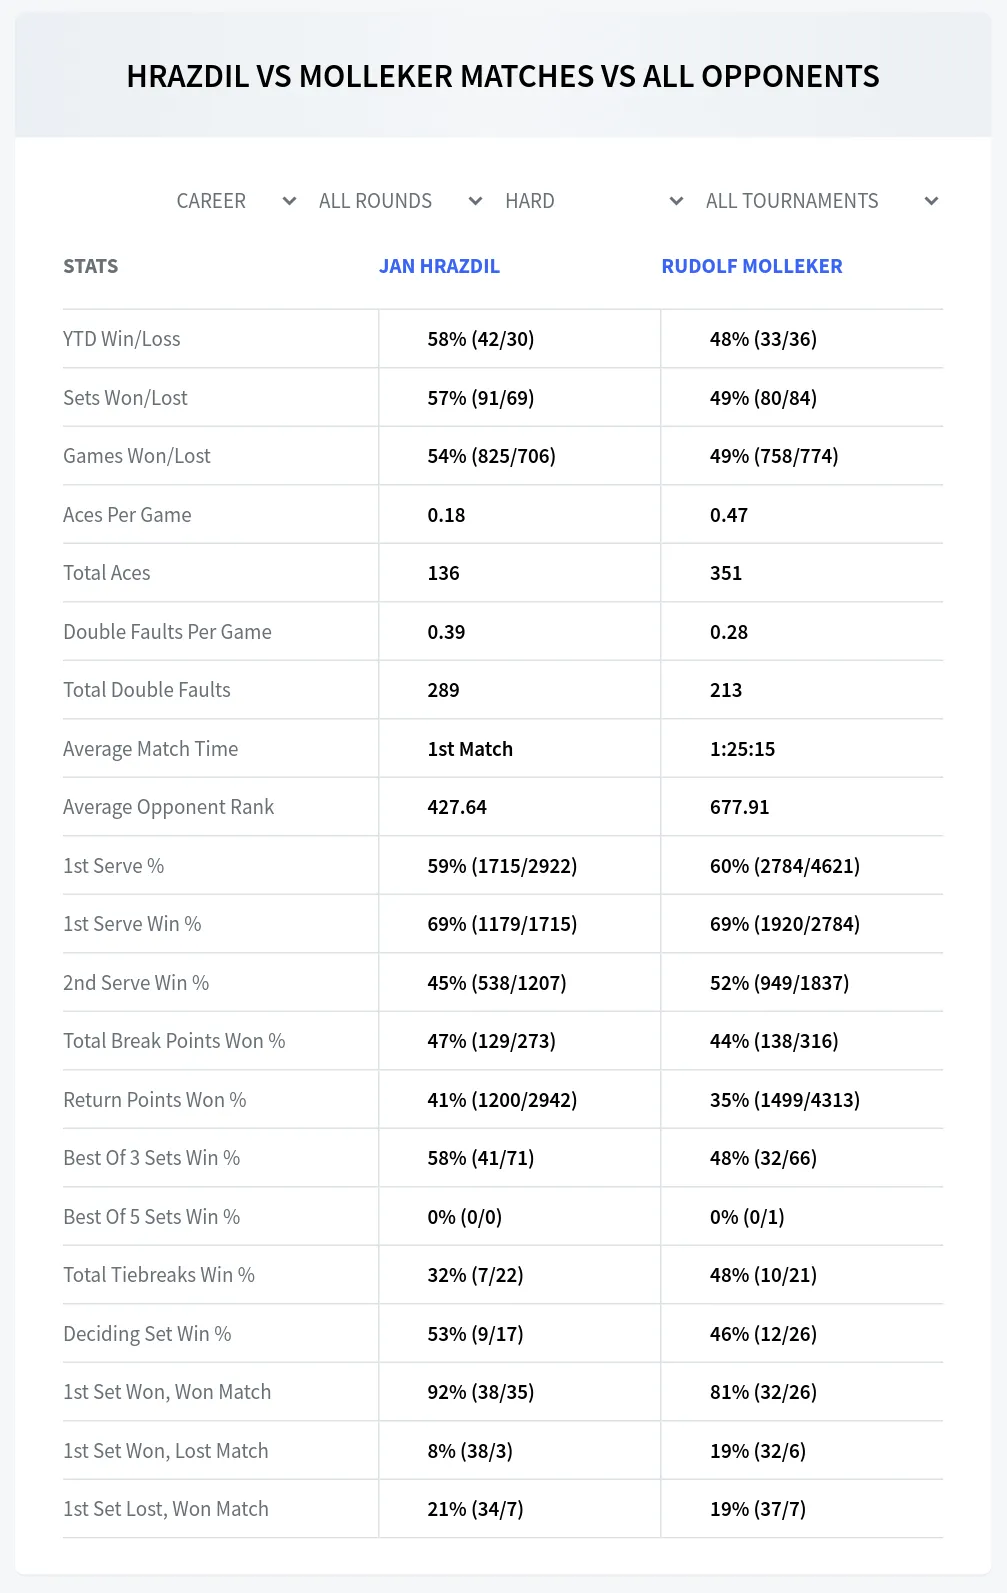
Task: Click Hrazdil's Total Aces value 136
Action: 444,573
